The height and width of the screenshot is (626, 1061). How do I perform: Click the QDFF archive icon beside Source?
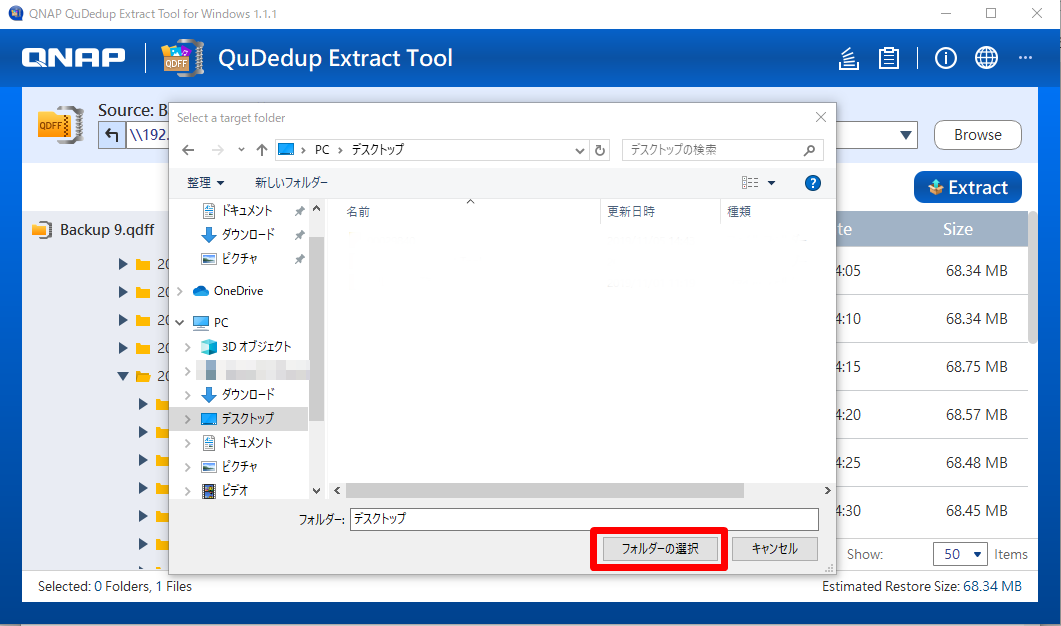pyautogui.click(x=60, y=125)
